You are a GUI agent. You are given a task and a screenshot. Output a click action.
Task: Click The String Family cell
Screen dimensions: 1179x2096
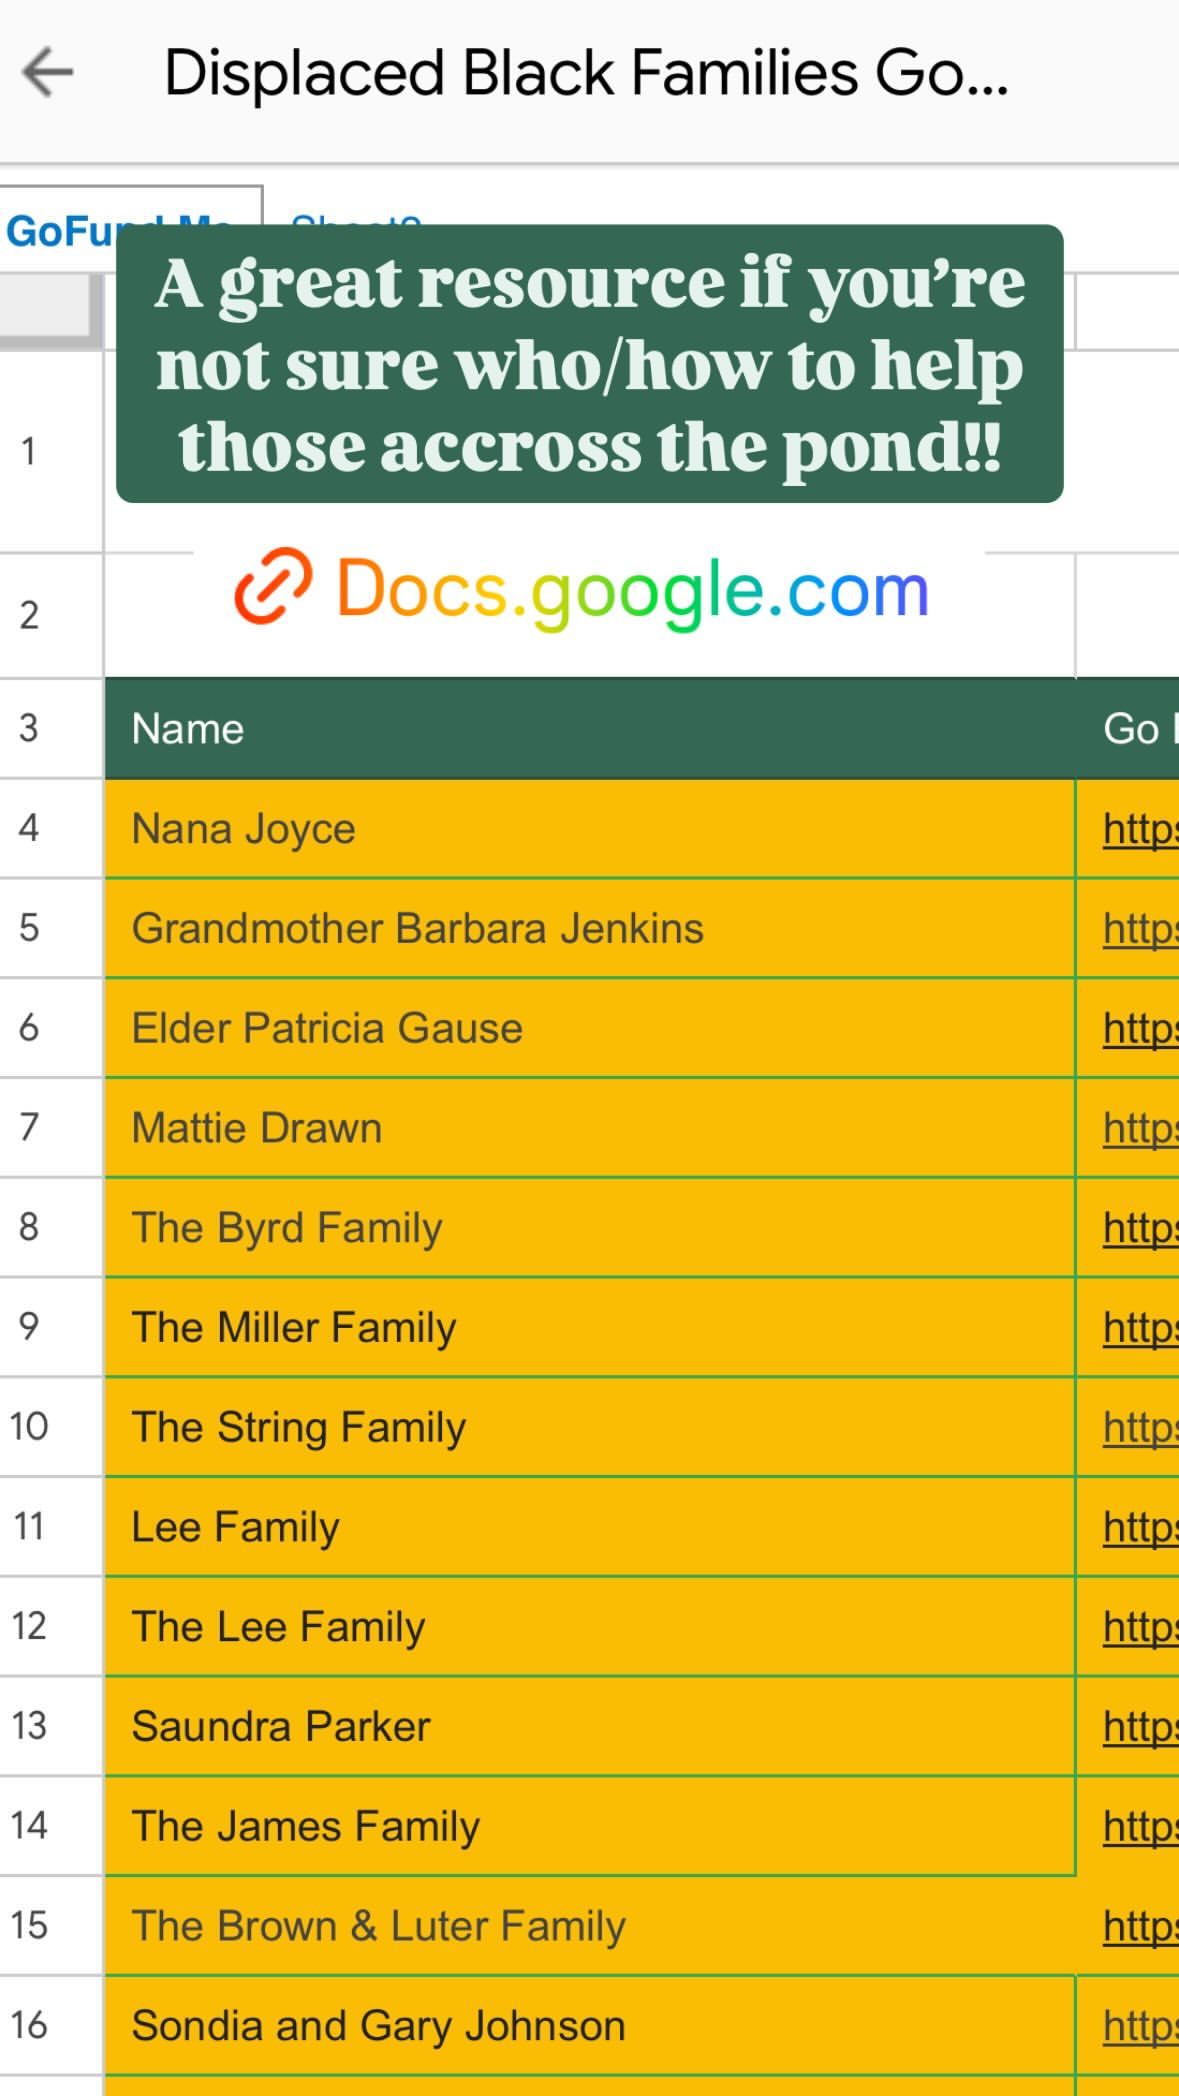[x=588, y=1427]
